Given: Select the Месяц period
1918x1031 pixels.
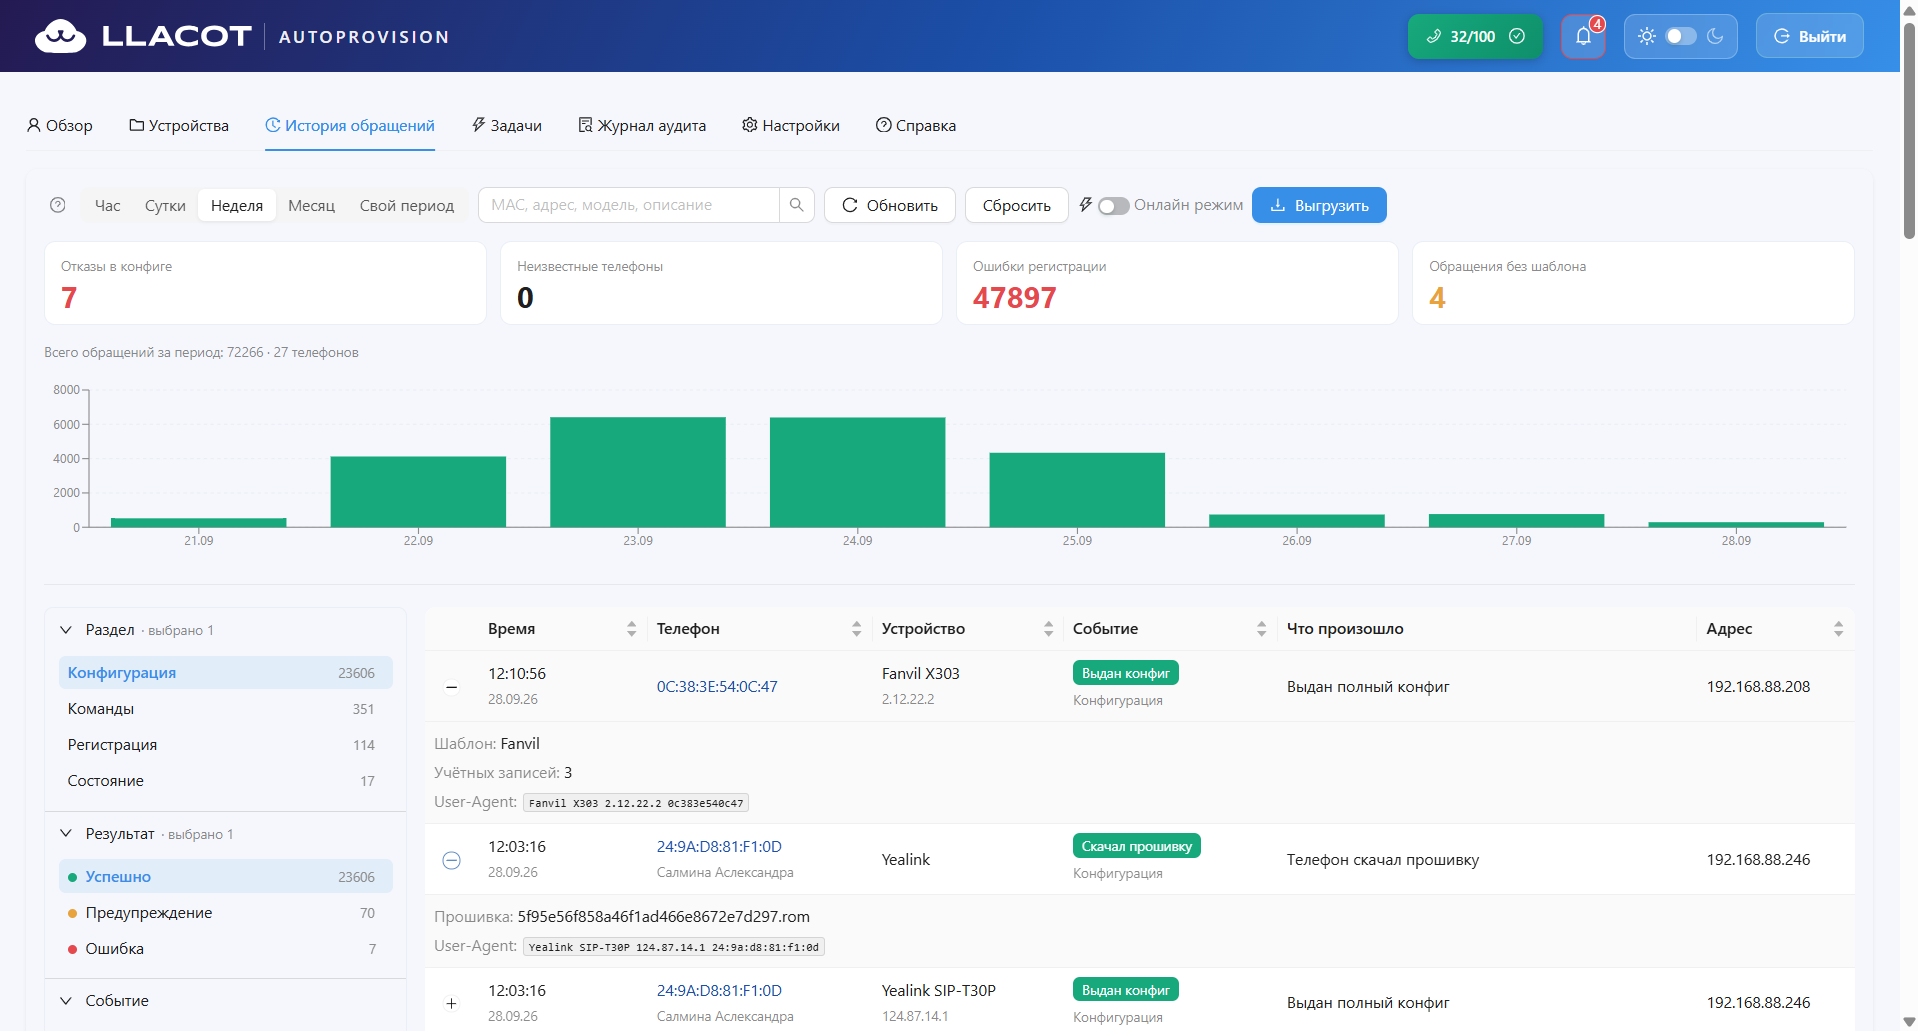Looking at the screenshot, I should click(x=311, y=205).
